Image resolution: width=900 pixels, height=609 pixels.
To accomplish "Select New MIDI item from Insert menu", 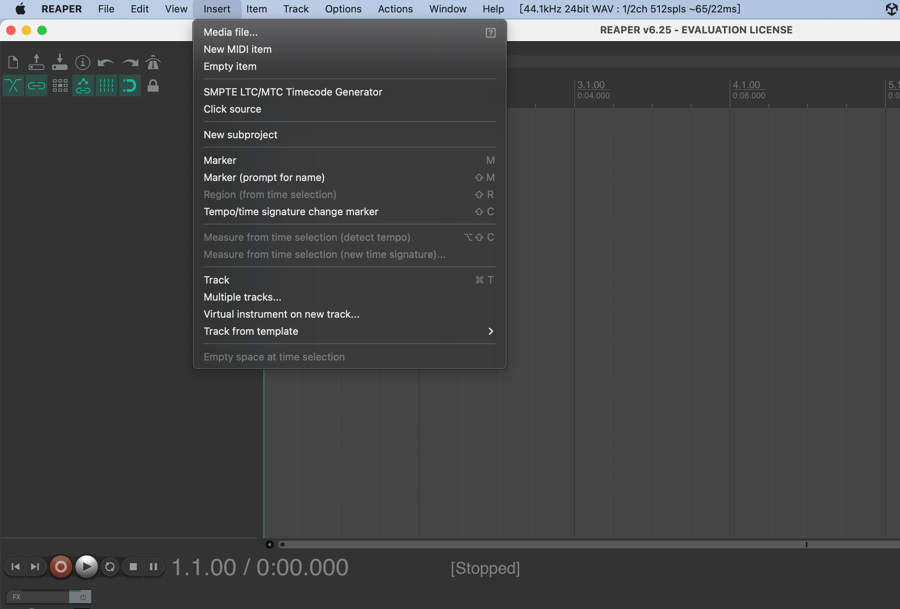I will coord(237,49).
